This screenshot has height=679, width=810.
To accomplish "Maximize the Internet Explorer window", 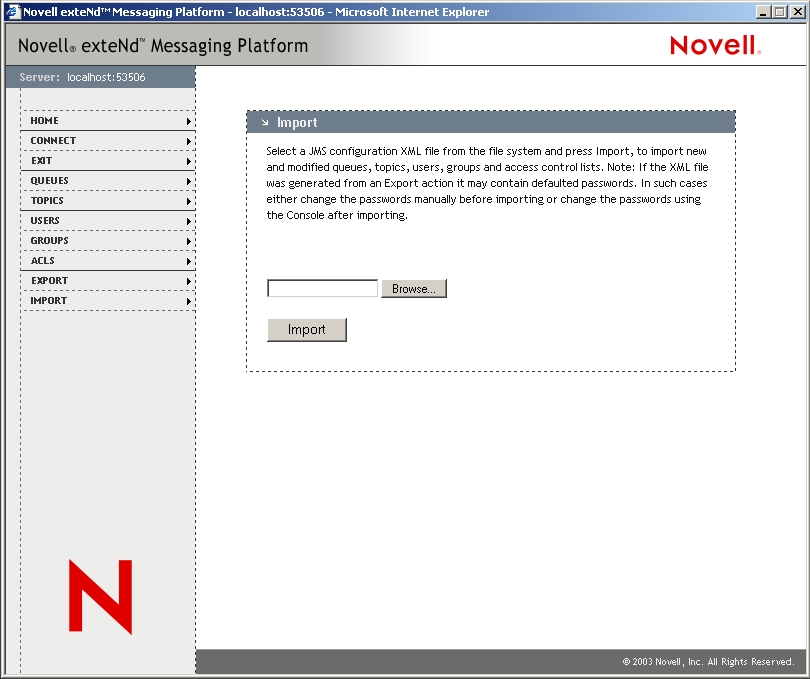I will click(x=780, y=11).
